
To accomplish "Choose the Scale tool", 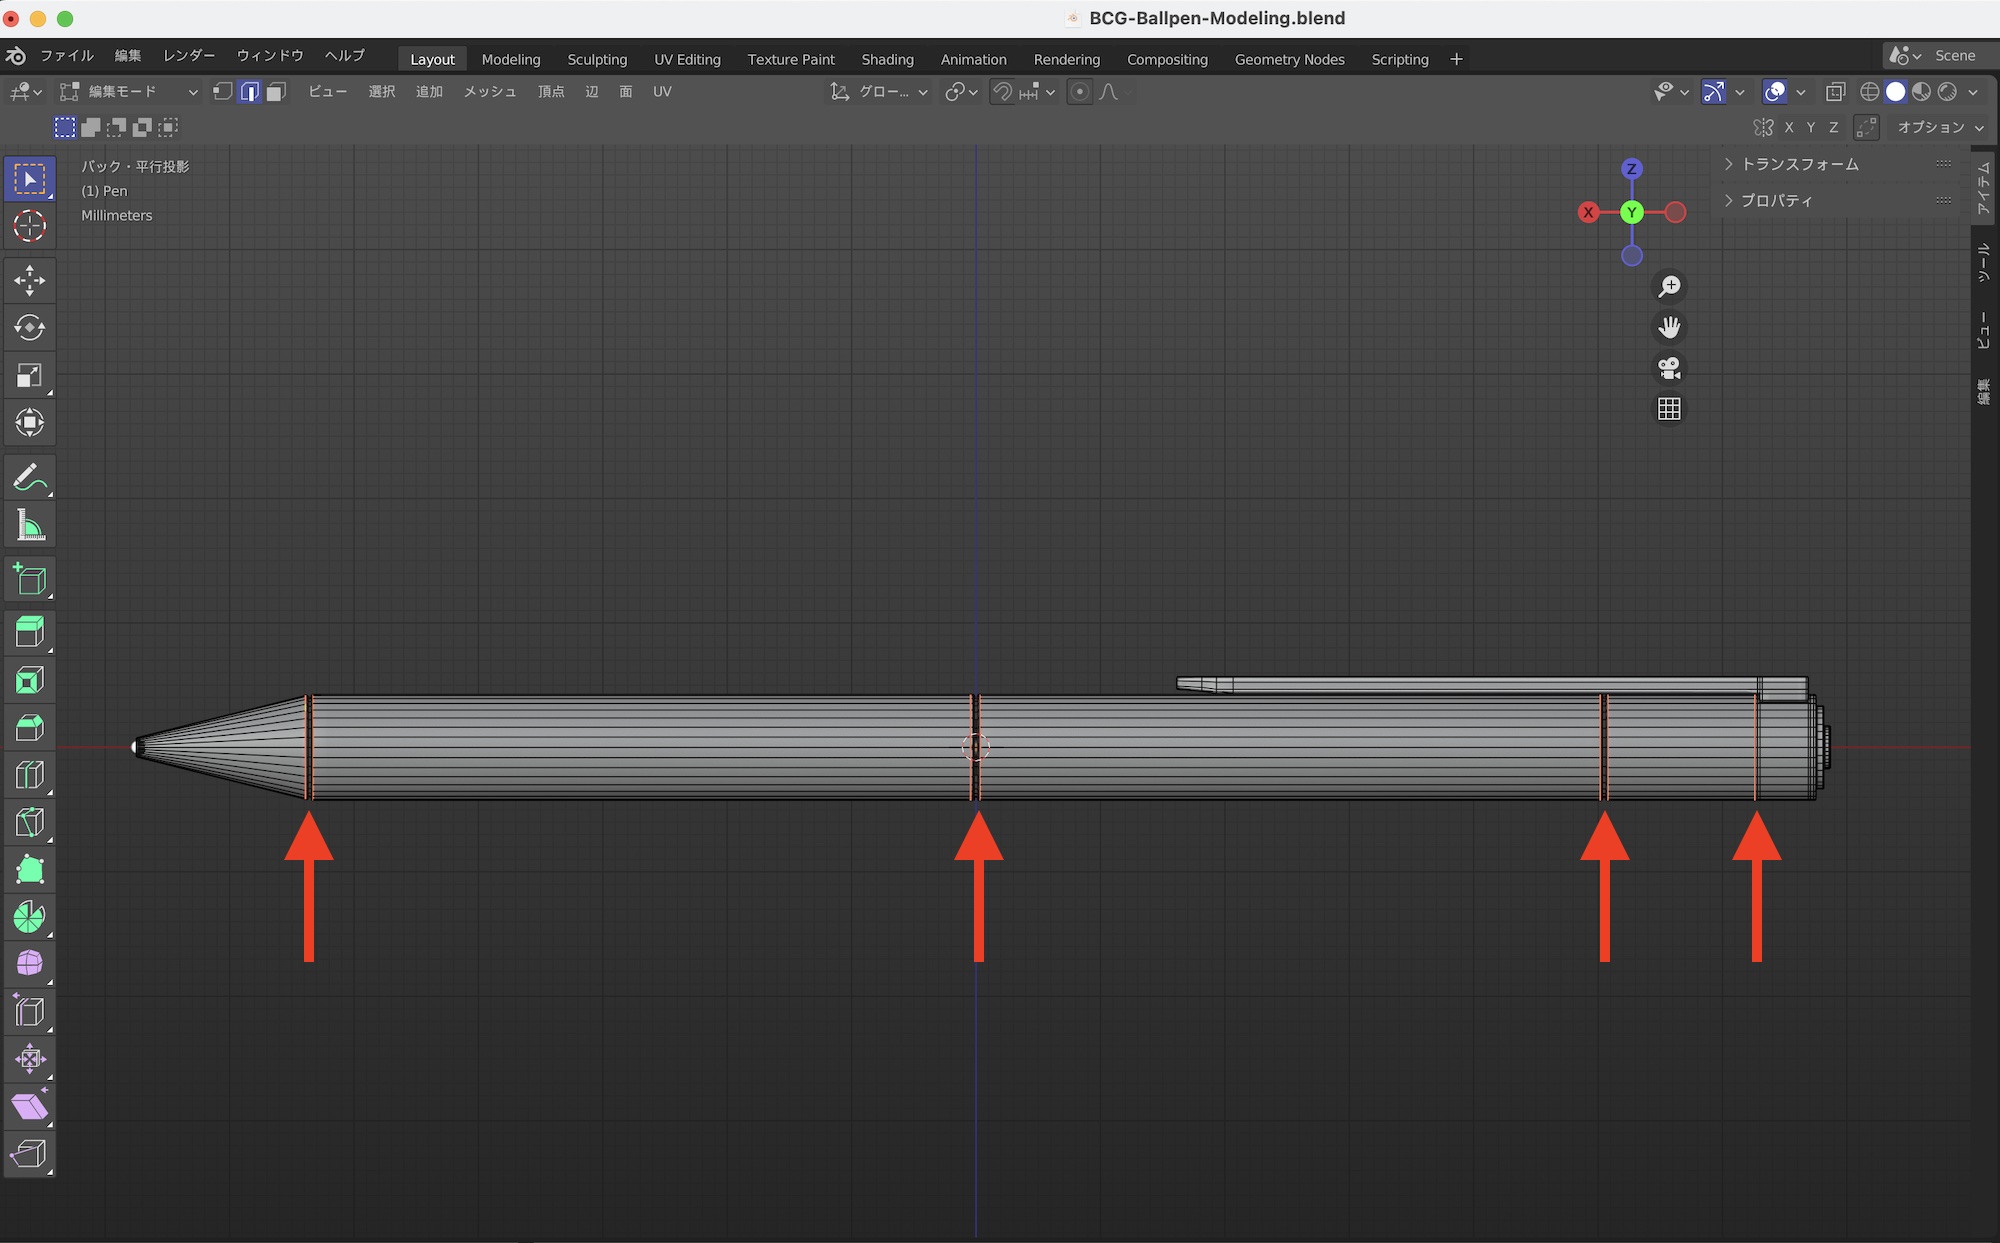I will 29,376.
